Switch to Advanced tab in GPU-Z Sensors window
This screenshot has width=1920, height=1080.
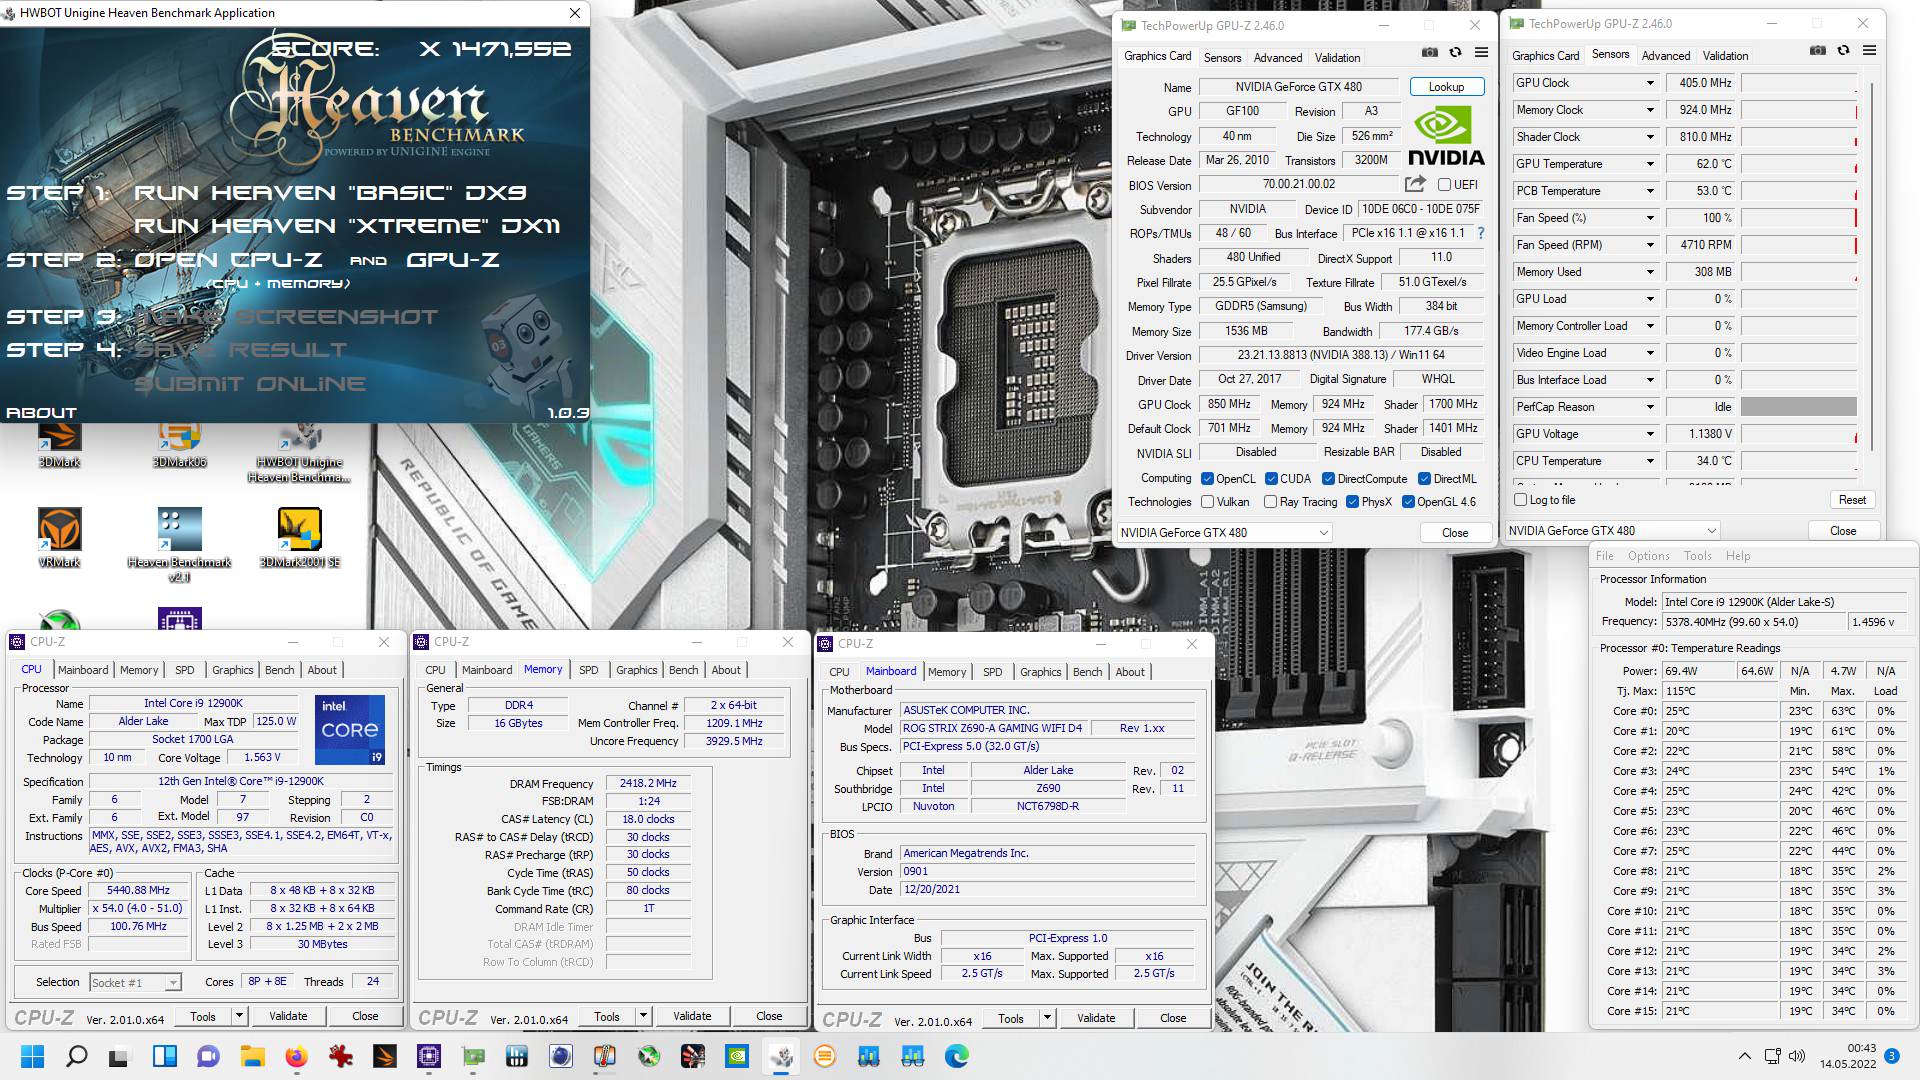1665,56
